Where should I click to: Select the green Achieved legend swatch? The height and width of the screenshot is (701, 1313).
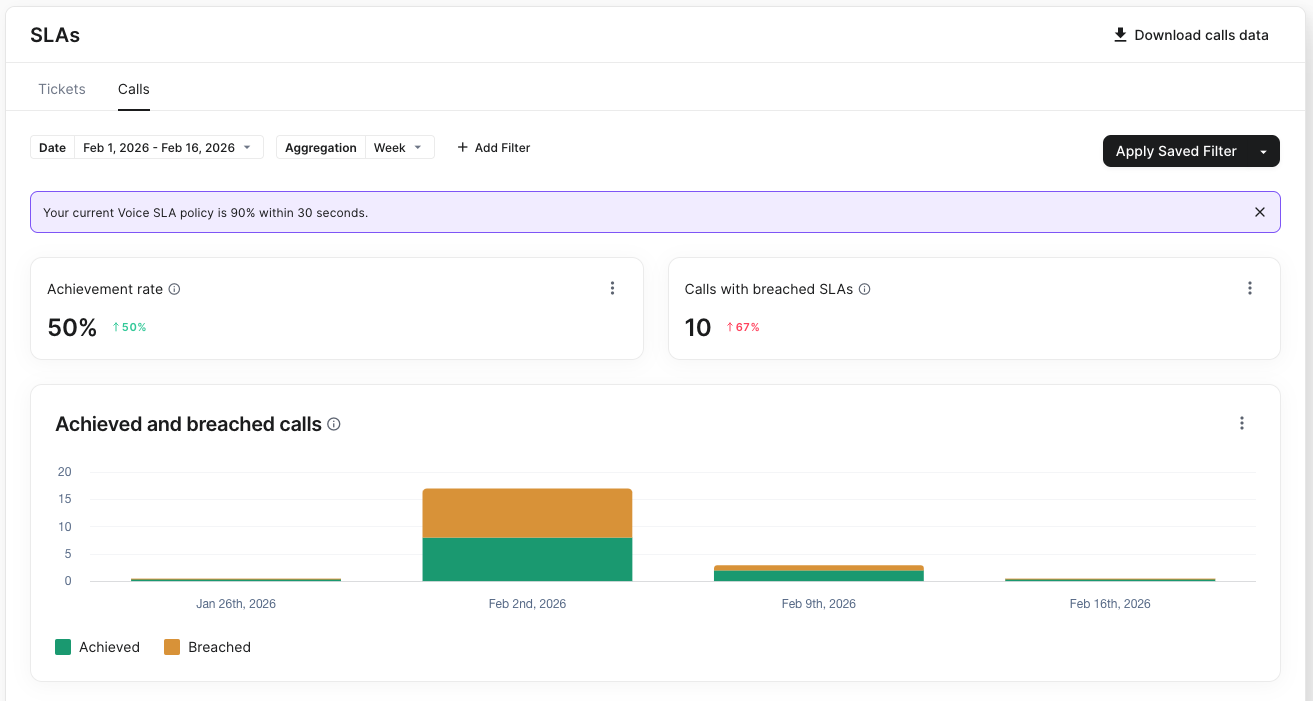pos(63,647)
